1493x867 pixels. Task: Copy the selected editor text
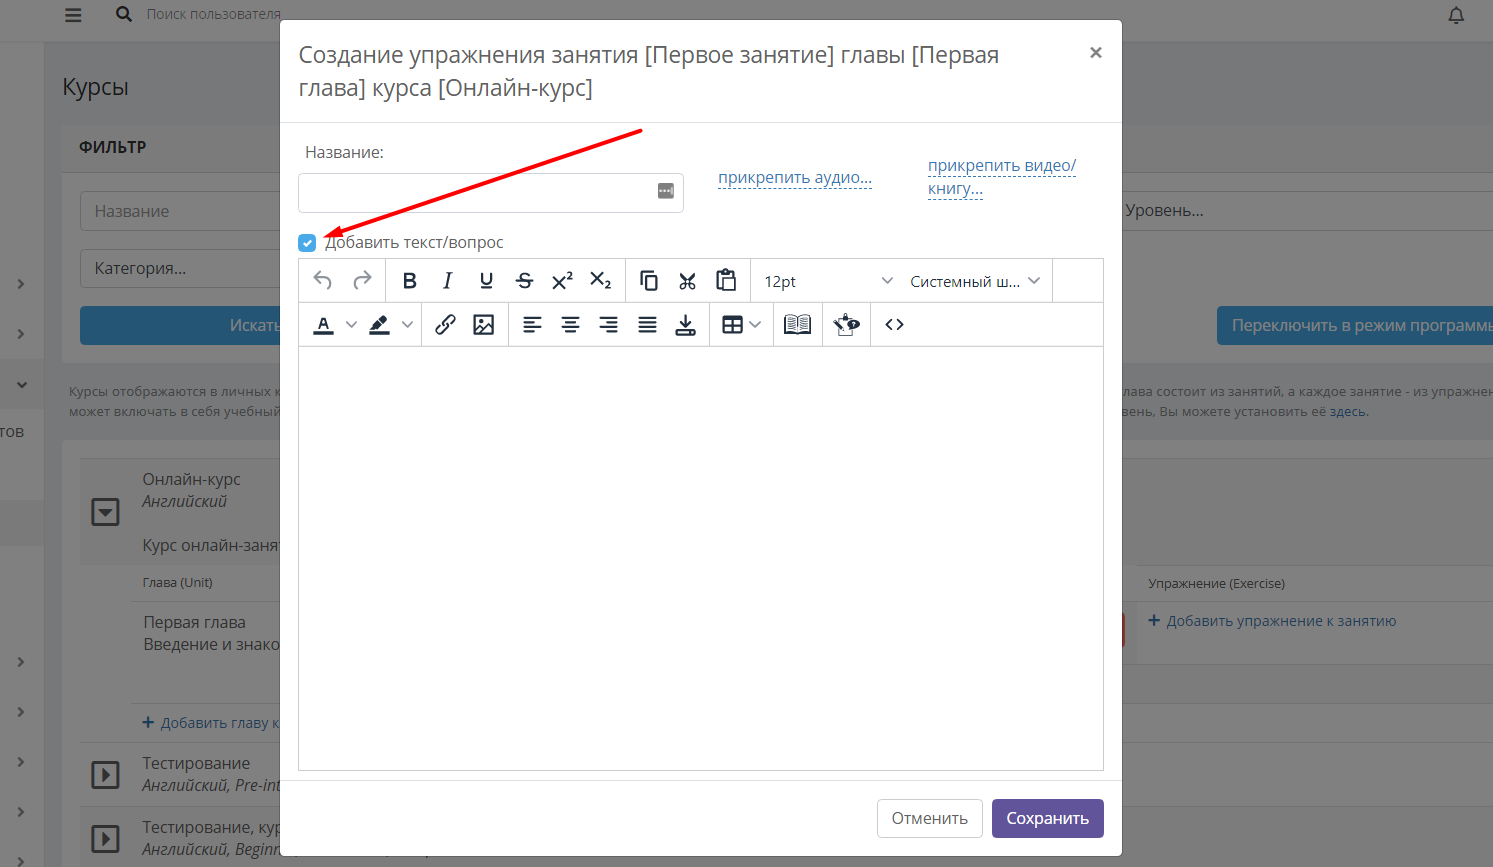point(649,281)
